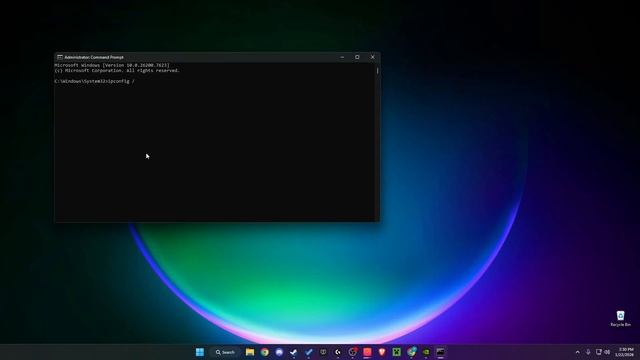Screen dimensions: 640x360
Task: Open the red square app on the taskbar
Action: pos(367,352)
